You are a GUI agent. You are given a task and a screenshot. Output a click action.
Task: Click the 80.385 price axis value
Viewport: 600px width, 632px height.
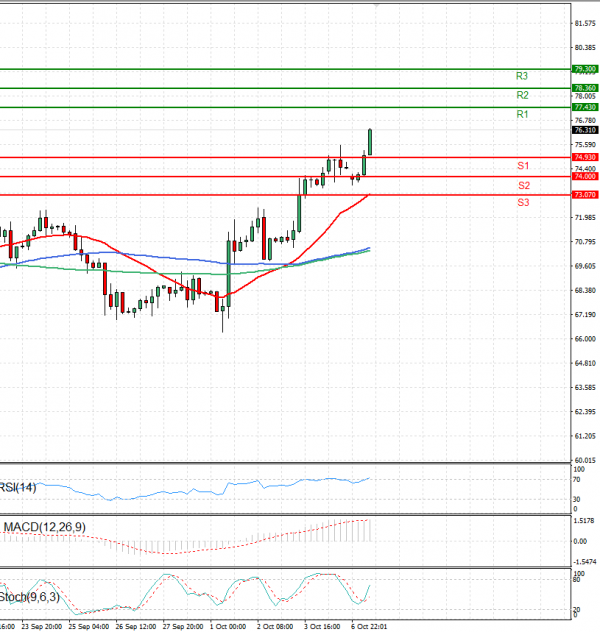585,48
